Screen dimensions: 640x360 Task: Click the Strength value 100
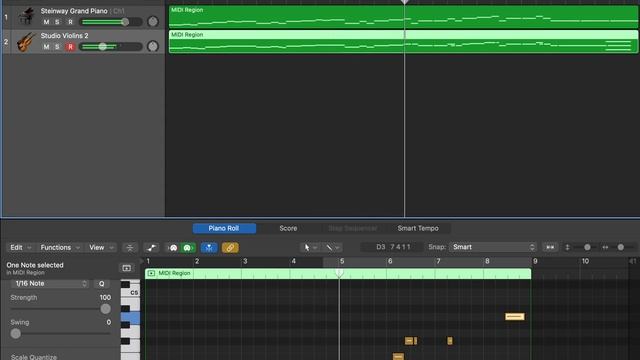pyautogui.click(x=105, y=298)
